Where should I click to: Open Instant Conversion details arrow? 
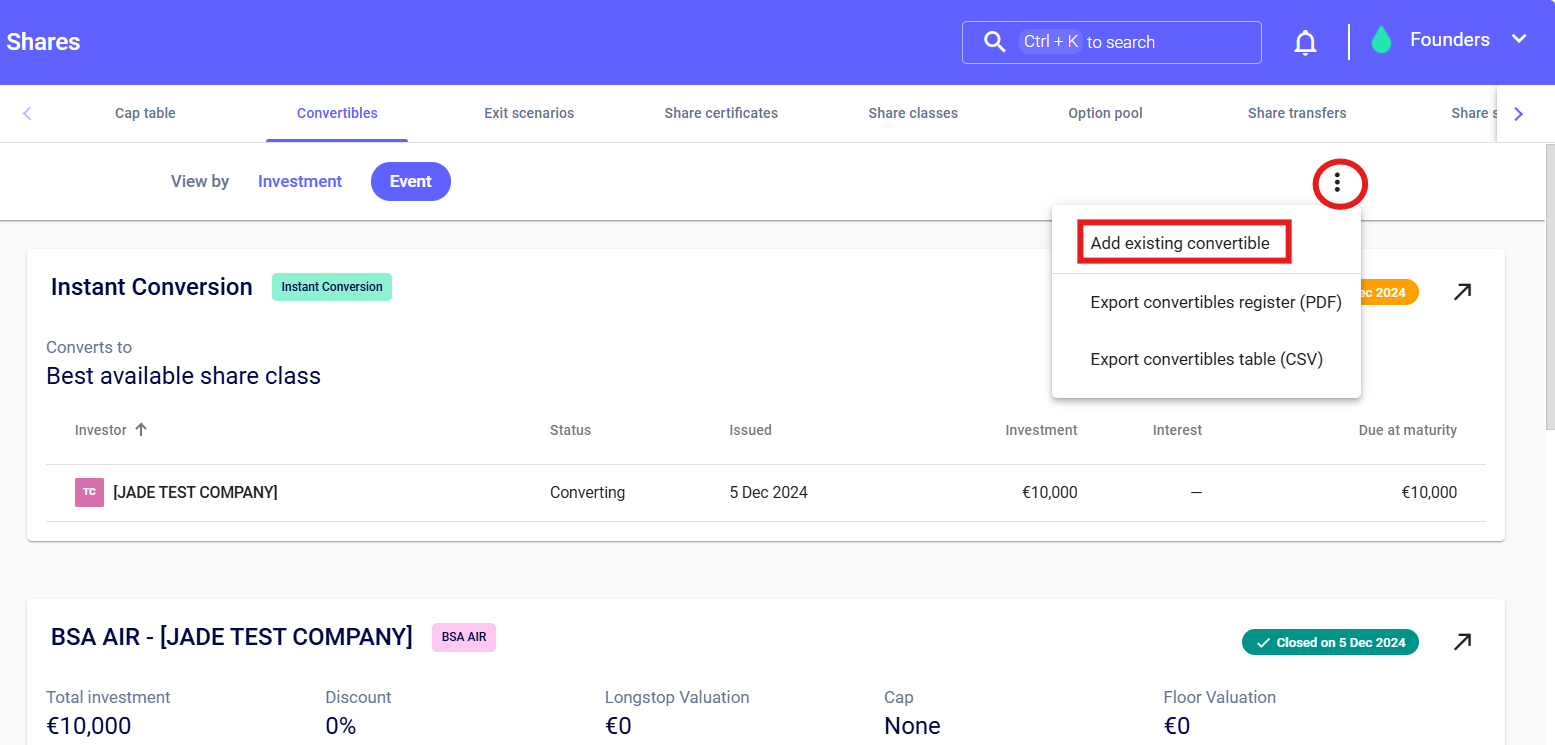click(1462, 292)
